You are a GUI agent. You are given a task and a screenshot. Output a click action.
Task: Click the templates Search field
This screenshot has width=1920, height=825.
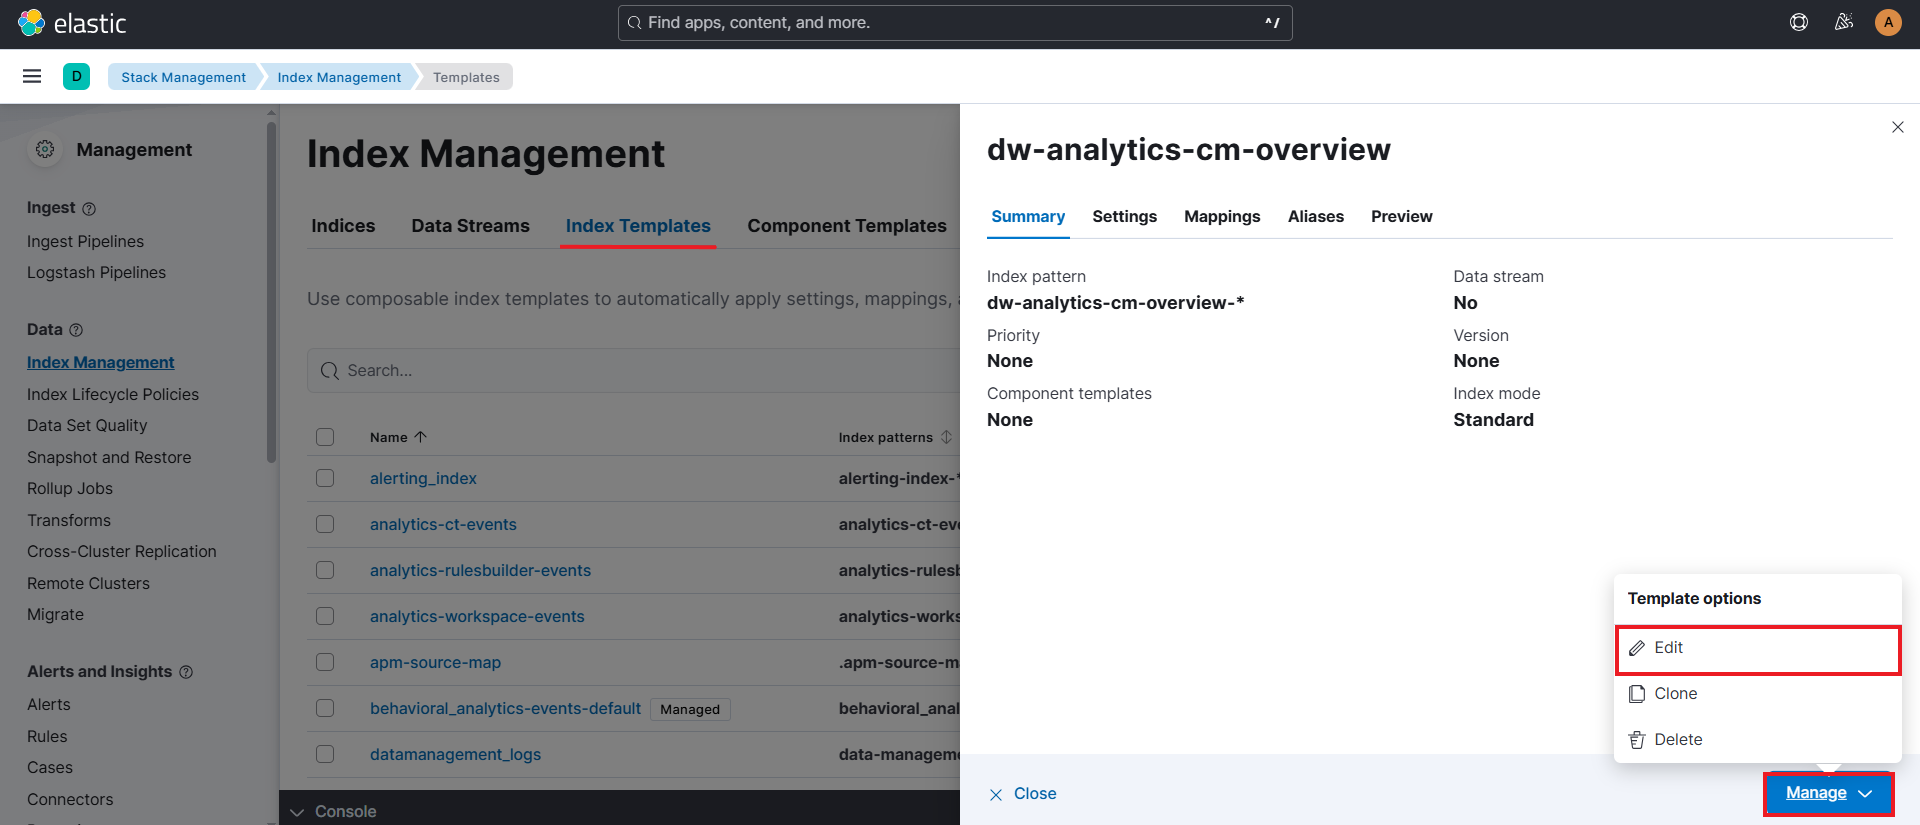(x=634, y=371)
